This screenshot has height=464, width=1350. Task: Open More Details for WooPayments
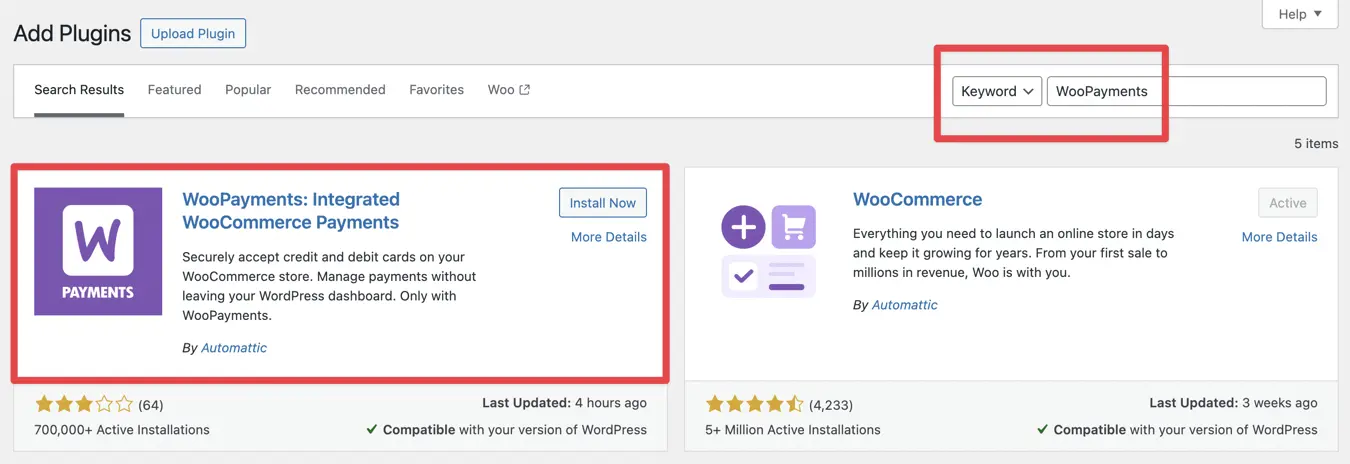608,237
